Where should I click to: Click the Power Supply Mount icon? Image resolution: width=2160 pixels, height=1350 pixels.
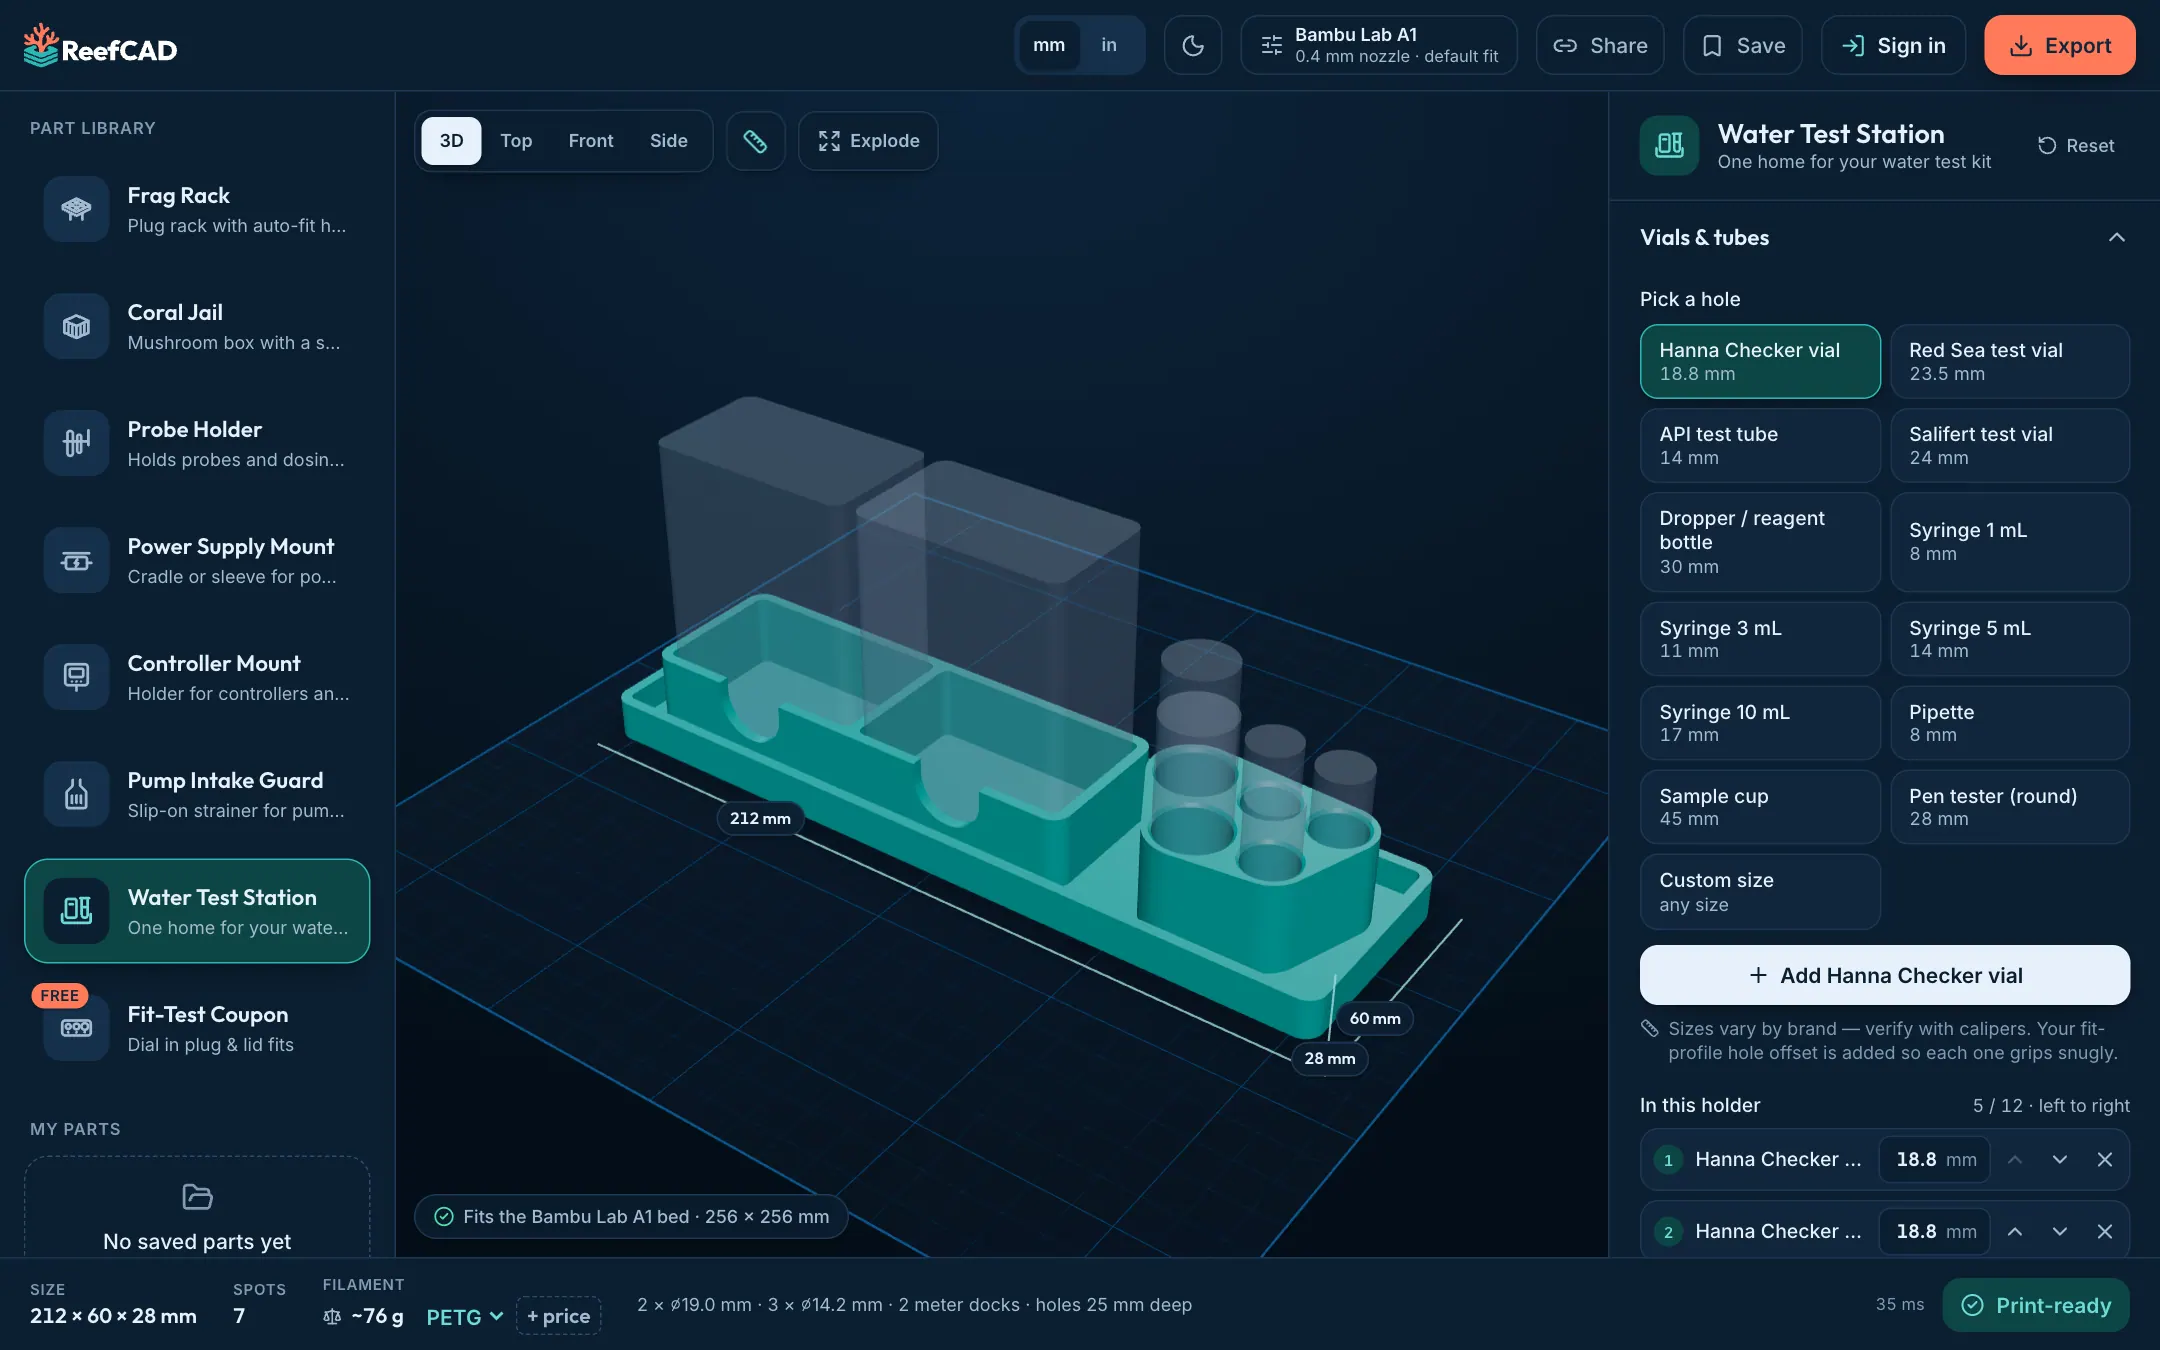coord(76,560)
